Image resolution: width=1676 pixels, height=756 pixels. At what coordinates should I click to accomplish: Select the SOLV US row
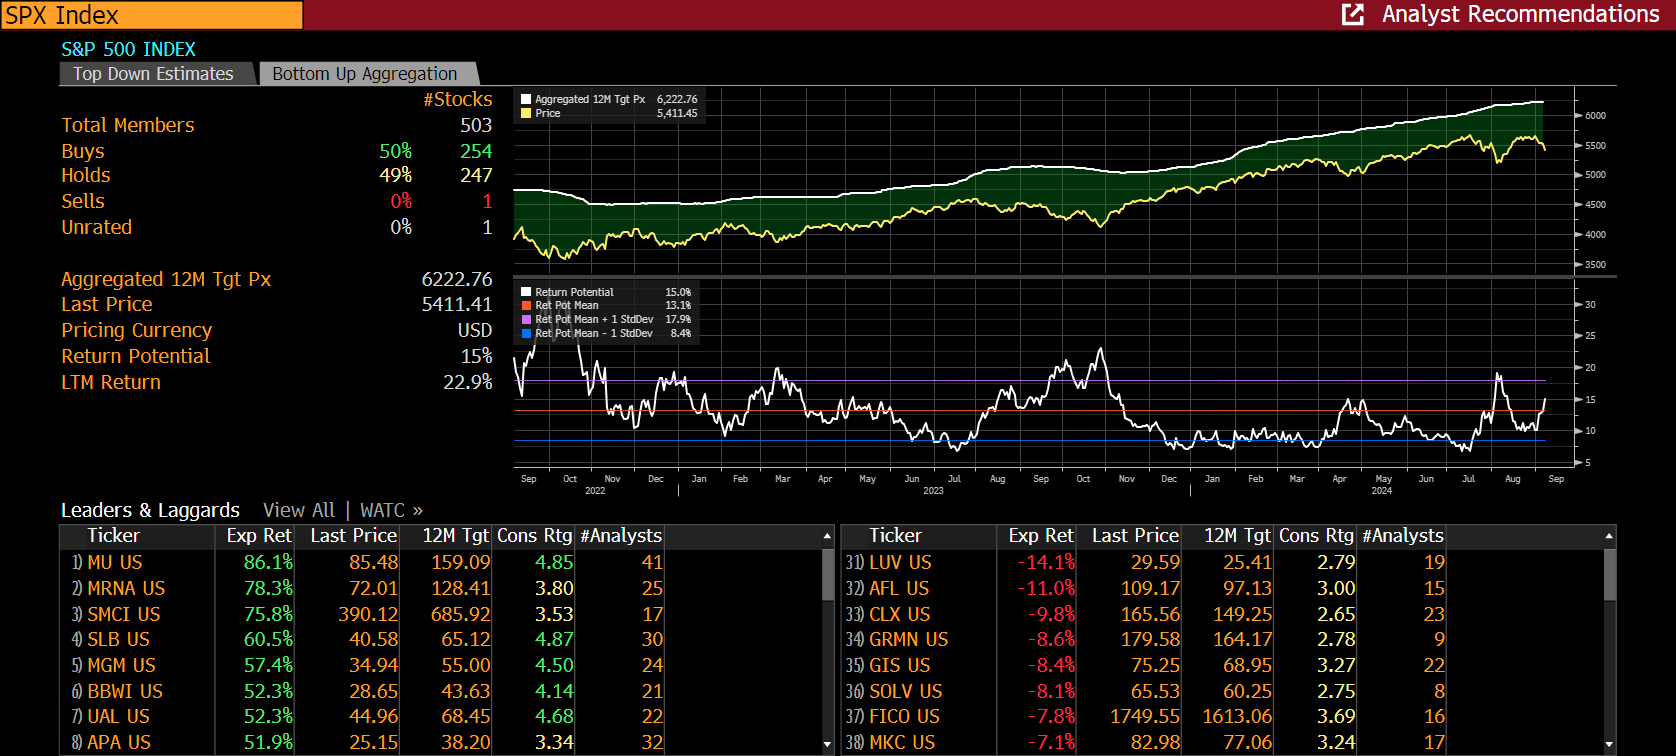tap(1223, 692)
